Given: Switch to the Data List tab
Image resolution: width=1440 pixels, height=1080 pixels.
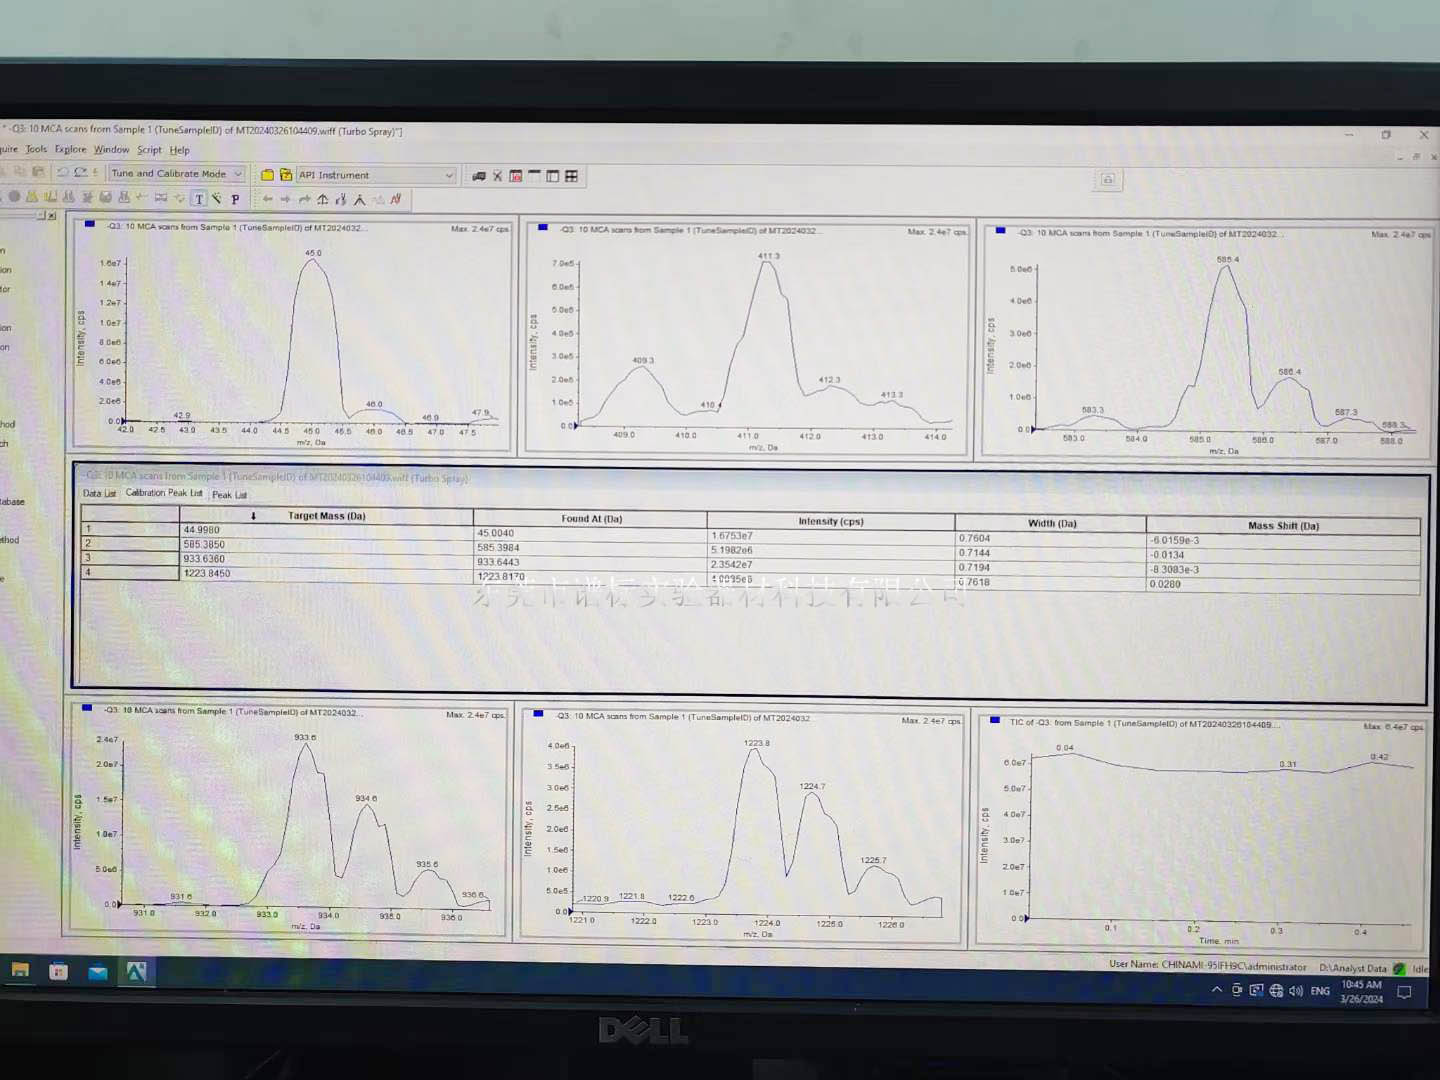Looking at the screenshot, I should pyautogui.click(x=99, y=493).
